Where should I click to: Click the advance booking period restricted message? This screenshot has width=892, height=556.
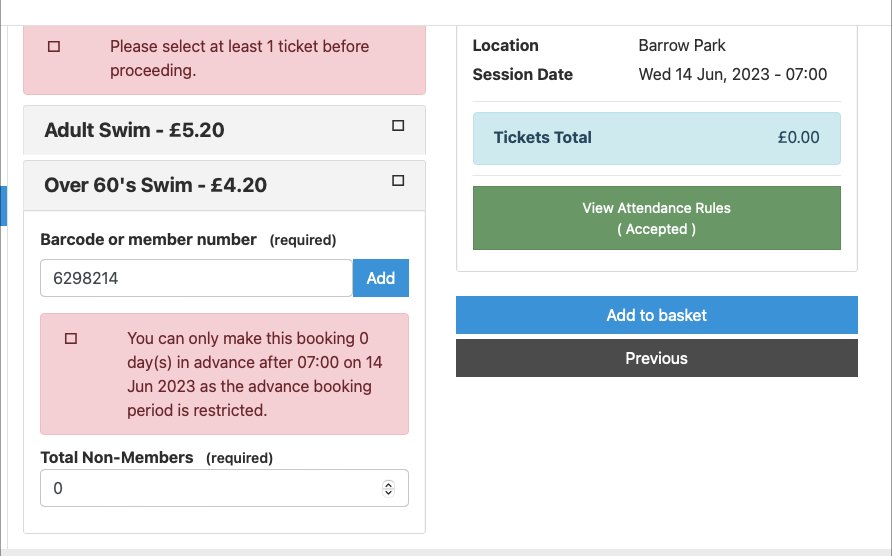coord(224,374)
